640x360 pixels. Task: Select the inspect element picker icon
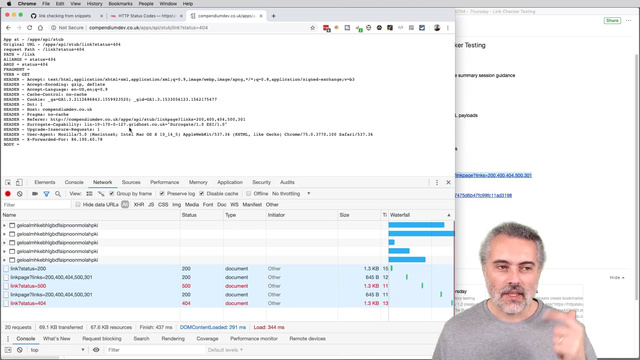[8, 182]
